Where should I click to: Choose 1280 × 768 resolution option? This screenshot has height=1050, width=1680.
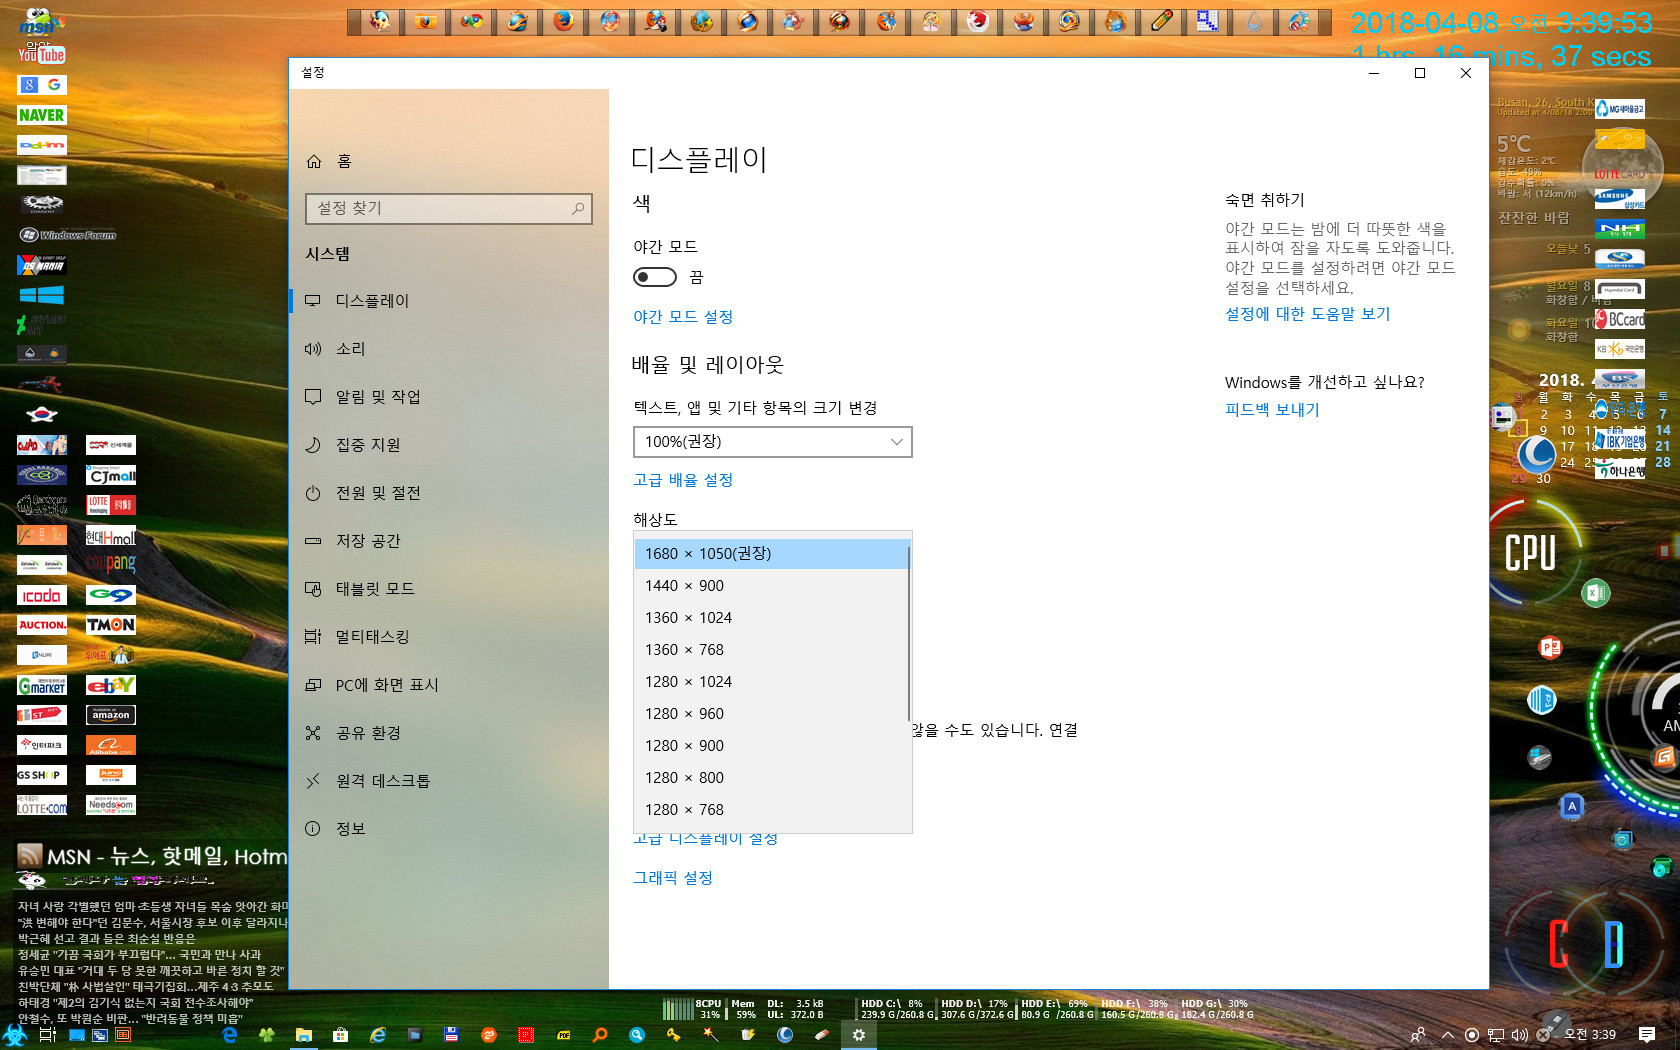[771, 810]
